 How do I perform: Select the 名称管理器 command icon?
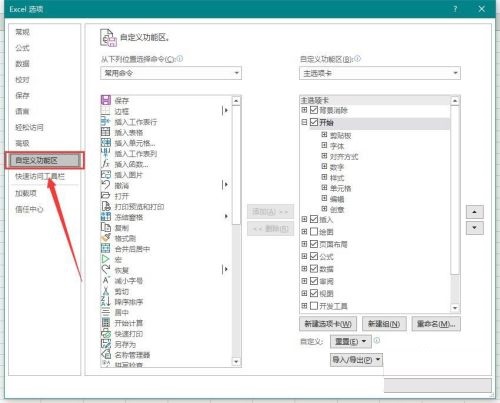coord(106,354)
